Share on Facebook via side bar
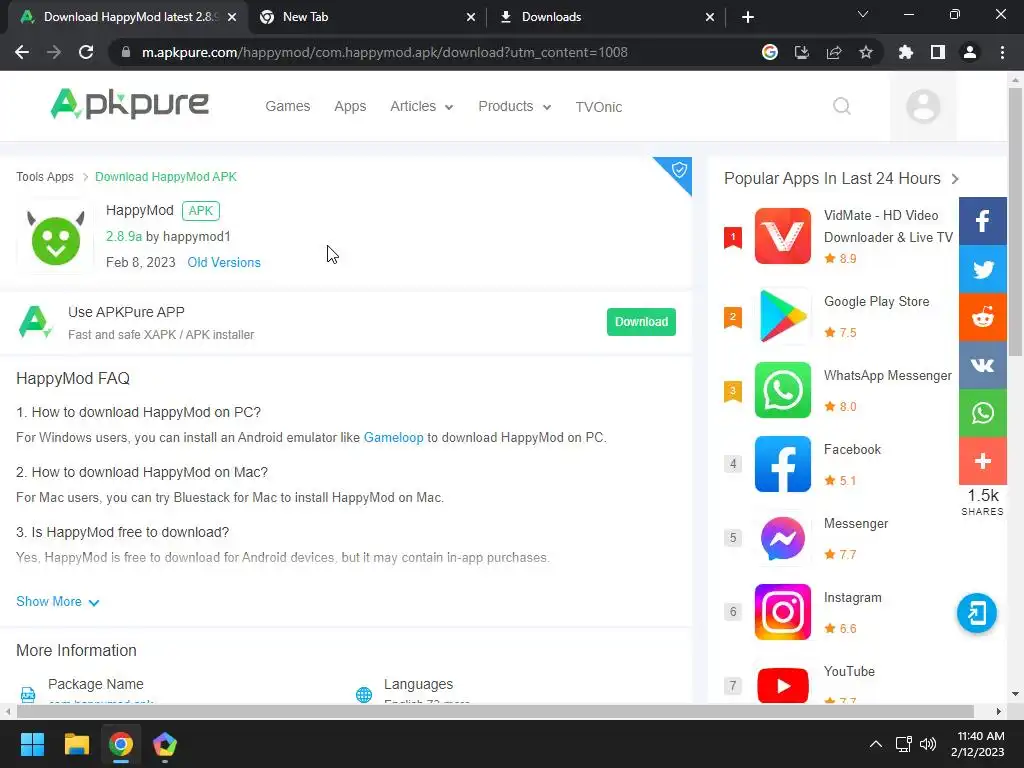 click(x=982, y=221)
